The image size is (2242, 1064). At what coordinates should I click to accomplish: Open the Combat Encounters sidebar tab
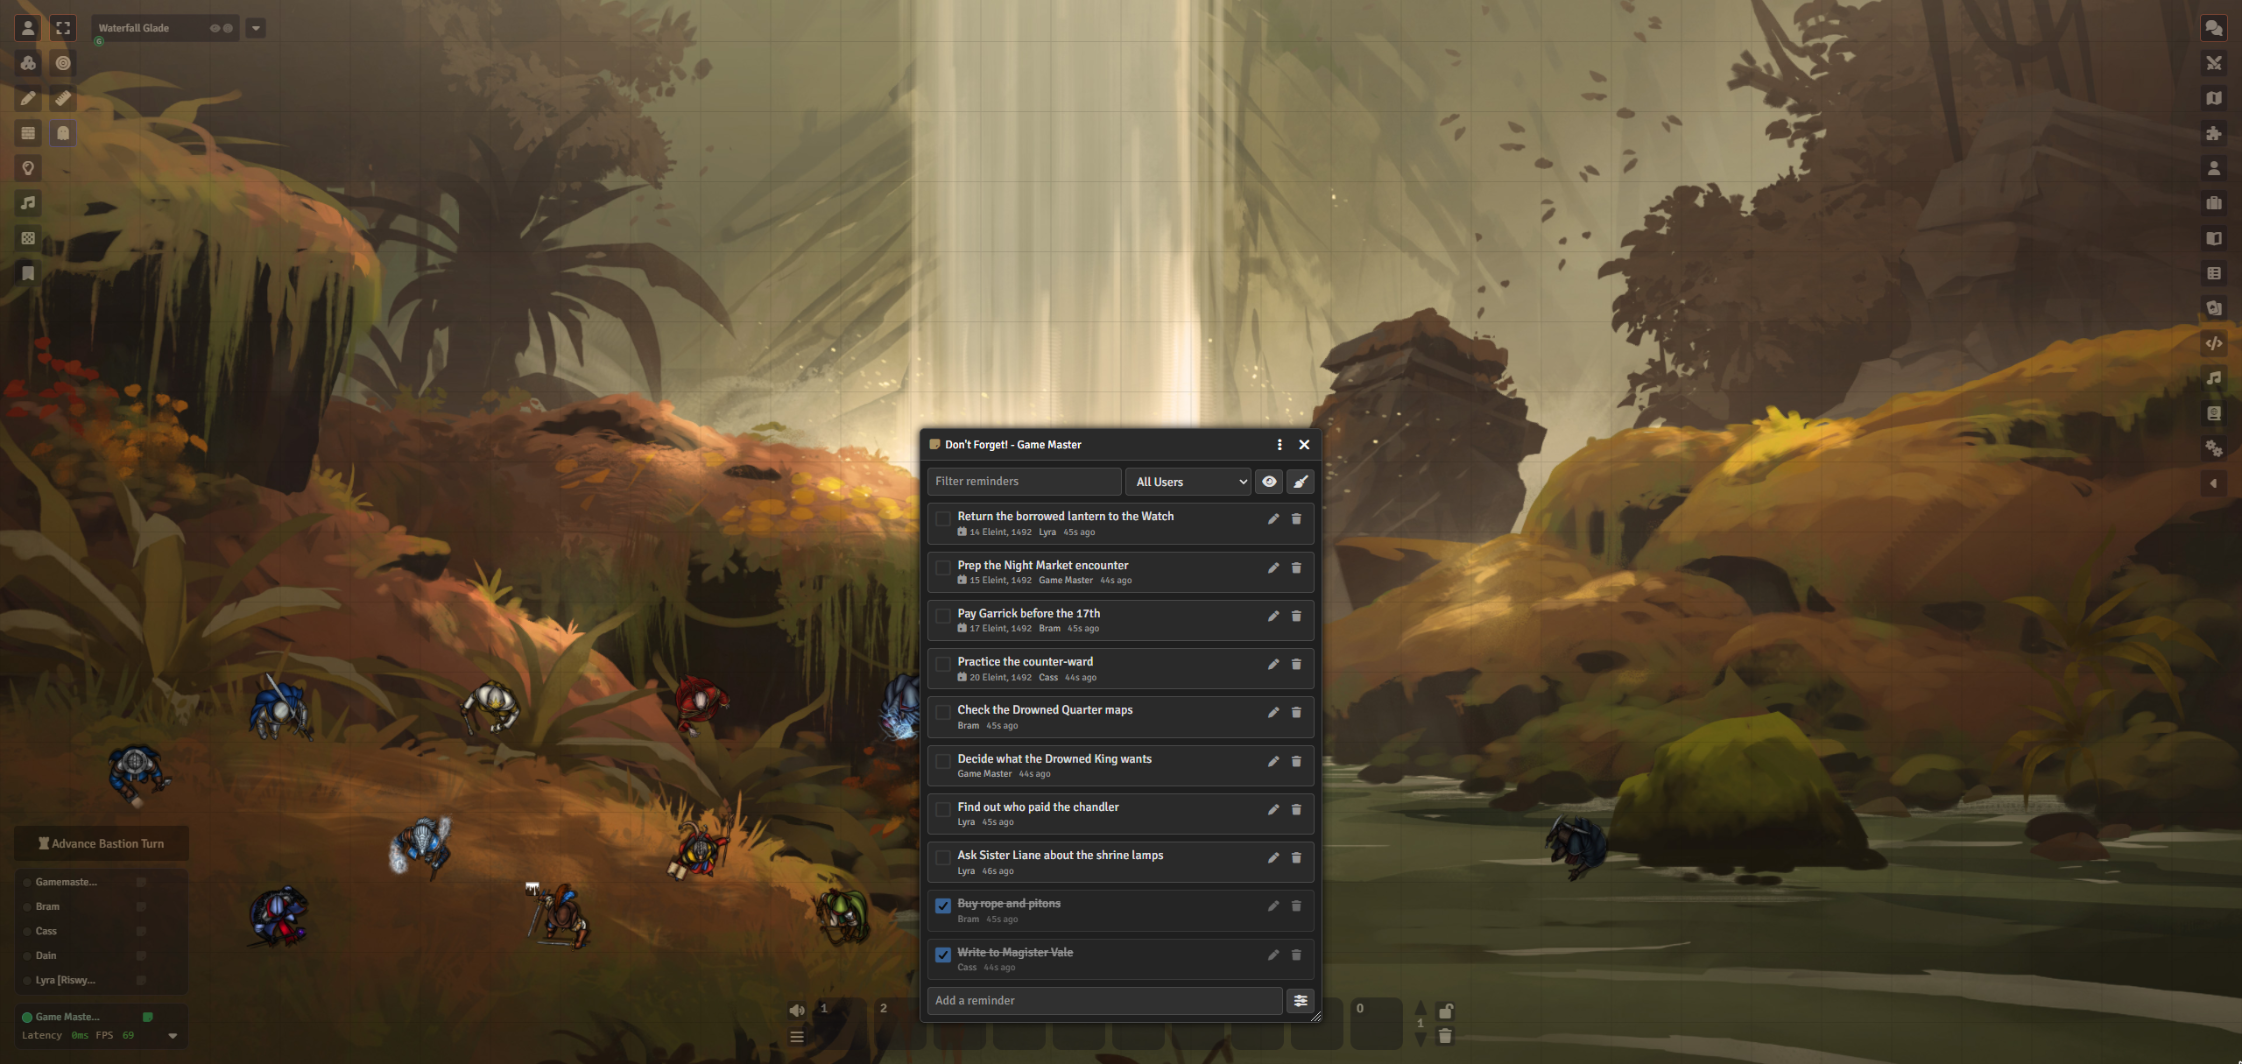click(2213, 63)
